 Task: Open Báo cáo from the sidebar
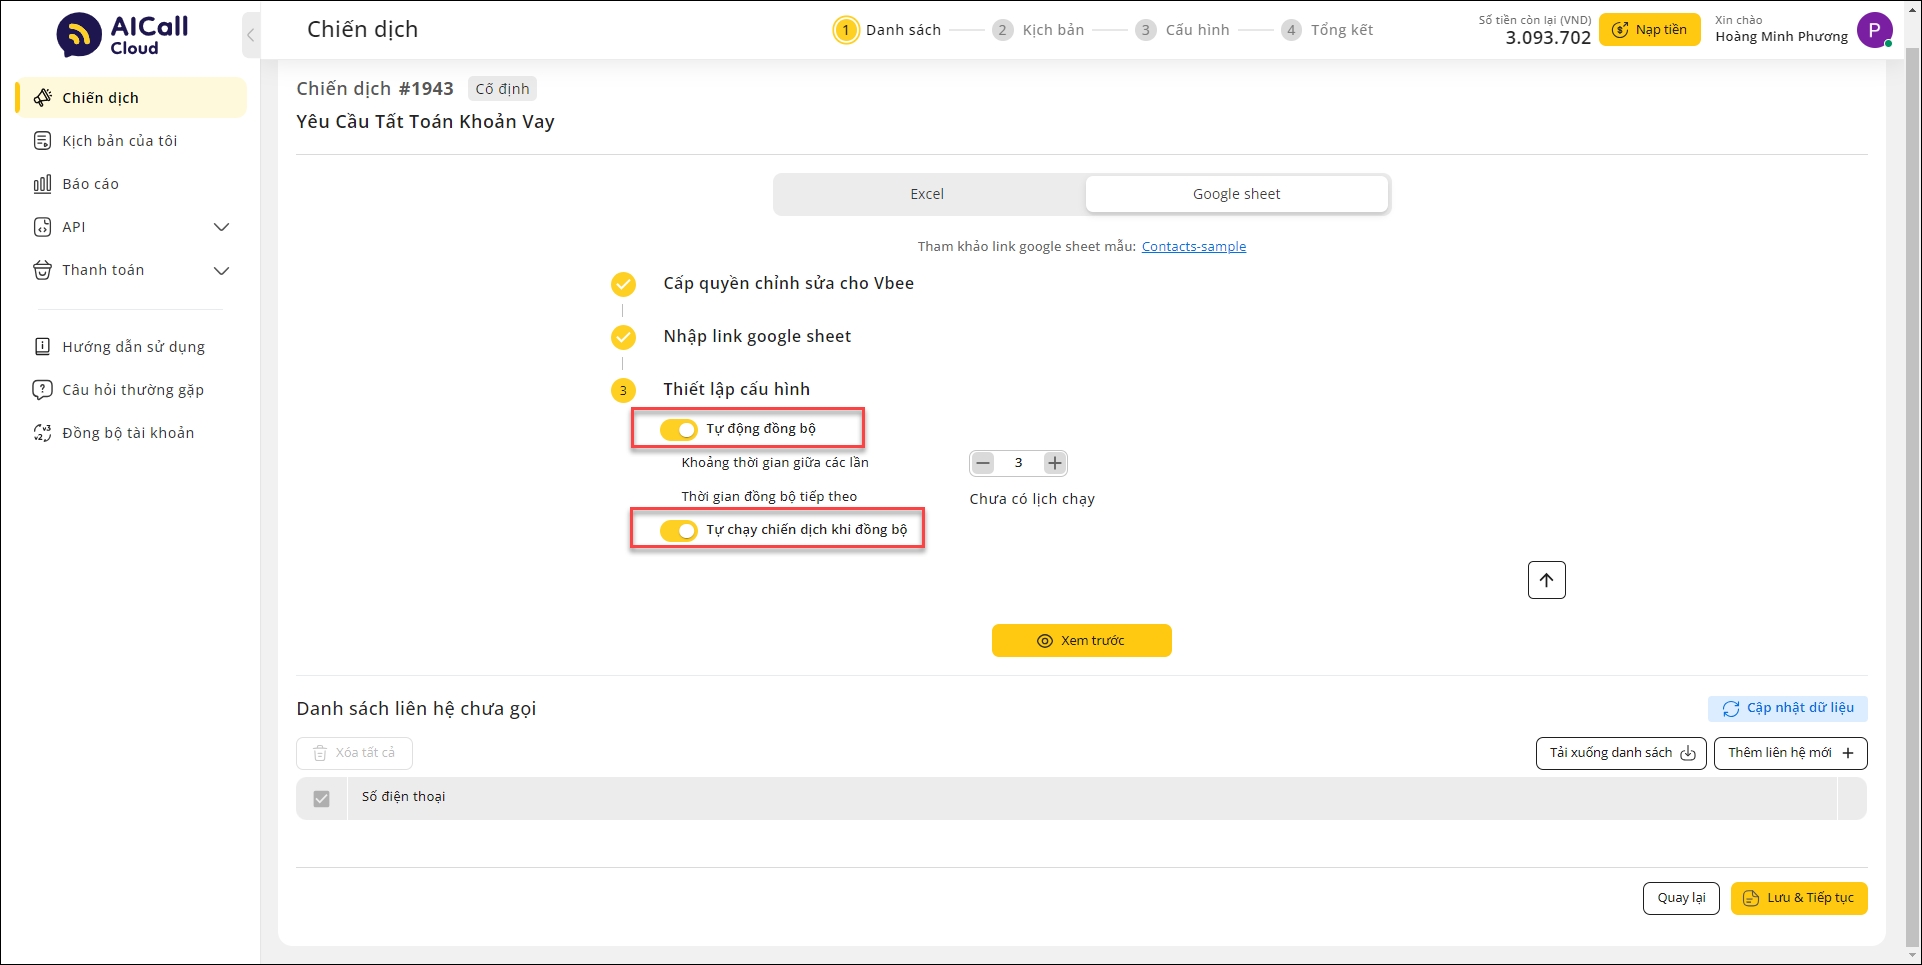click(x=90, y=184)
